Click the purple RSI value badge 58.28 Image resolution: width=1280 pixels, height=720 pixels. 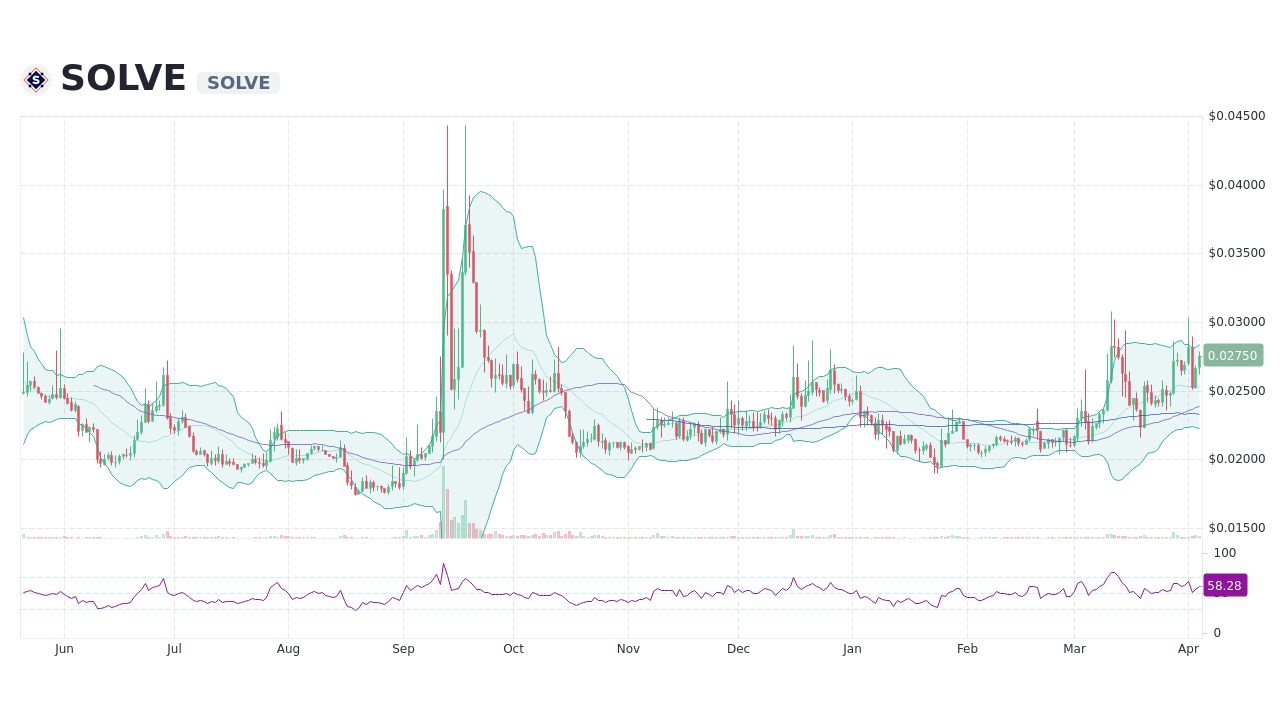click(1225, 585)
